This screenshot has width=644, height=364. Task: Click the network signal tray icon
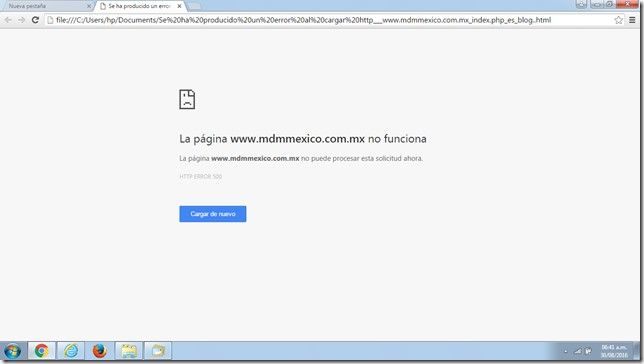coord(578,351)
